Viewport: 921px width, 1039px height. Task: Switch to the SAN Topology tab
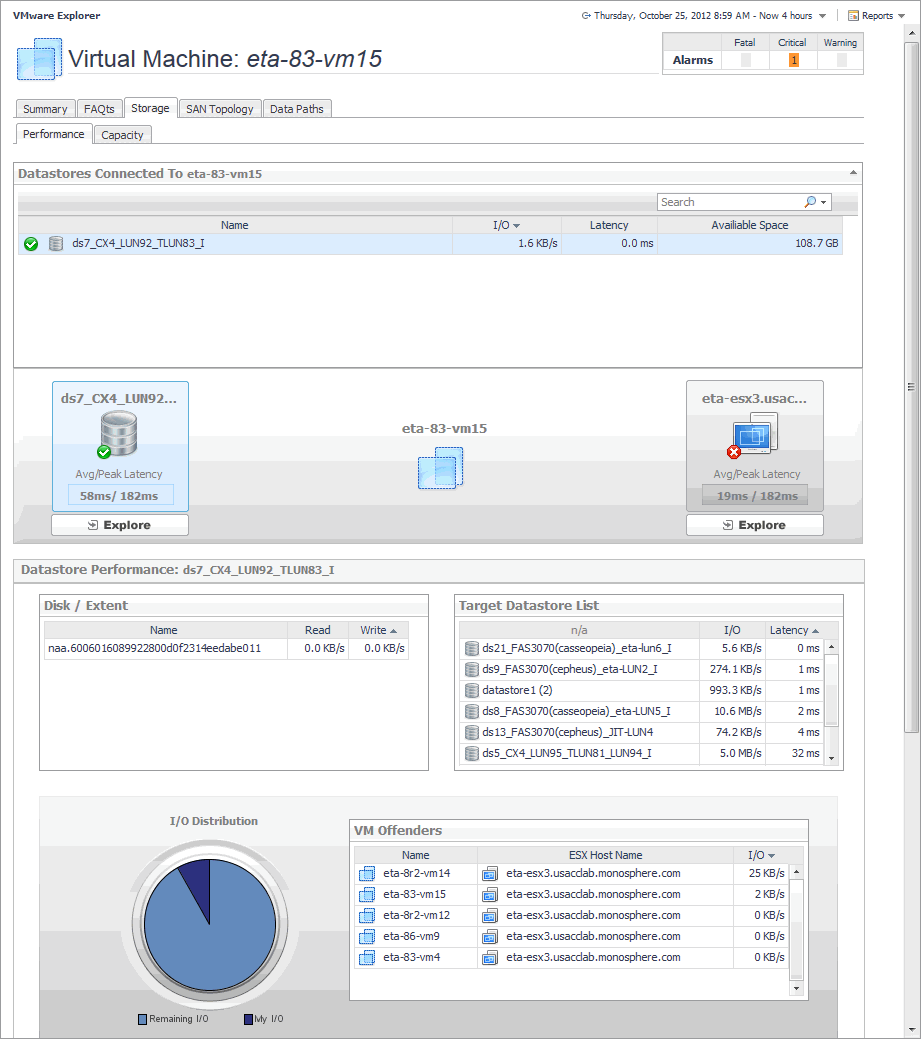tap(220, 109)
